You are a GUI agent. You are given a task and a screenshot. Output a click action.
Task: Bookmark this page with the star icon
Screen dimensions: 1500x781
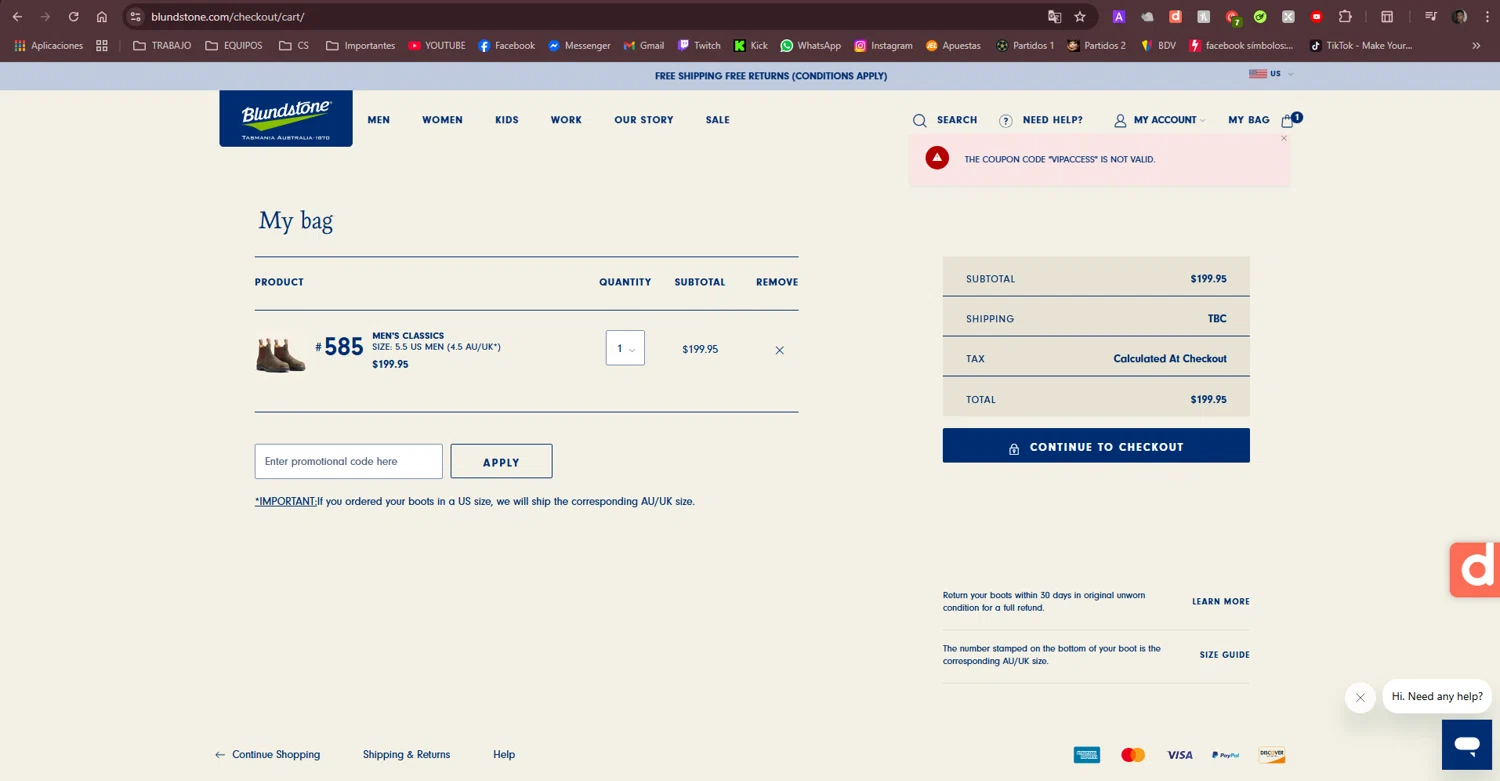(1080, 16)
